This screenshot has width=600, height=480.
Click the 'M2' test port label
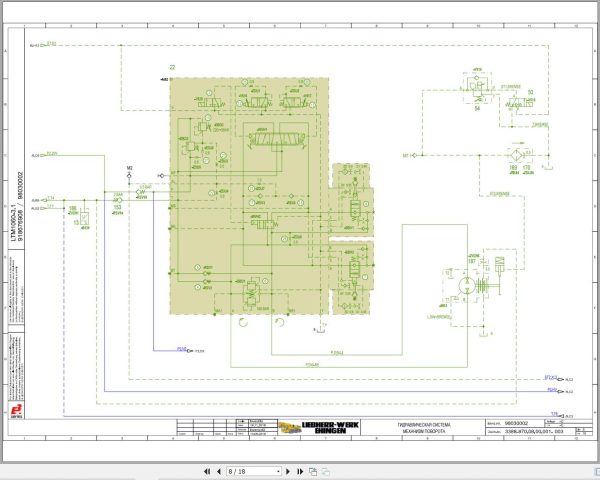click(129, 168)
